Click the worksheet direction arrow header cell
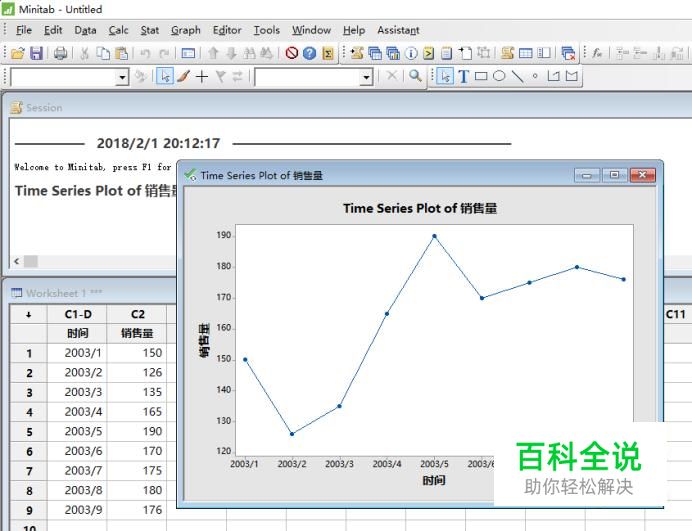This screenshot has height=531, width=692. [28, 314]
